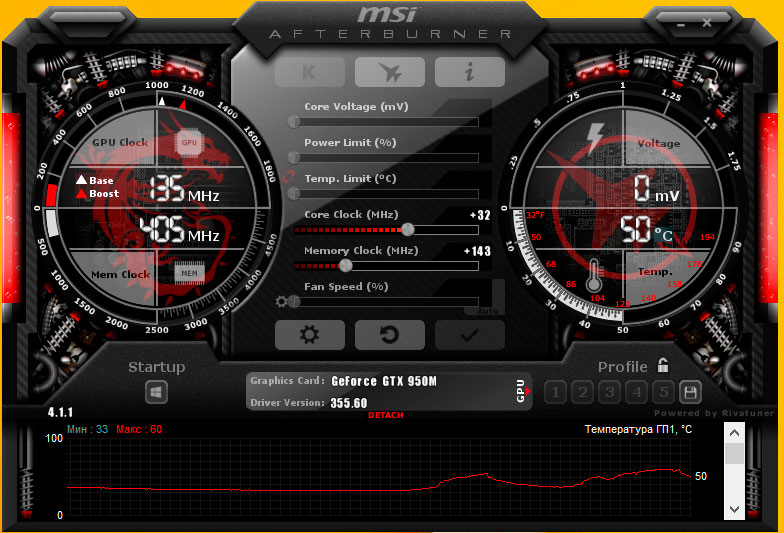Click the MEM chip icon on gauge
This screenshot has width=784, height=533.
tap(189, 273)
